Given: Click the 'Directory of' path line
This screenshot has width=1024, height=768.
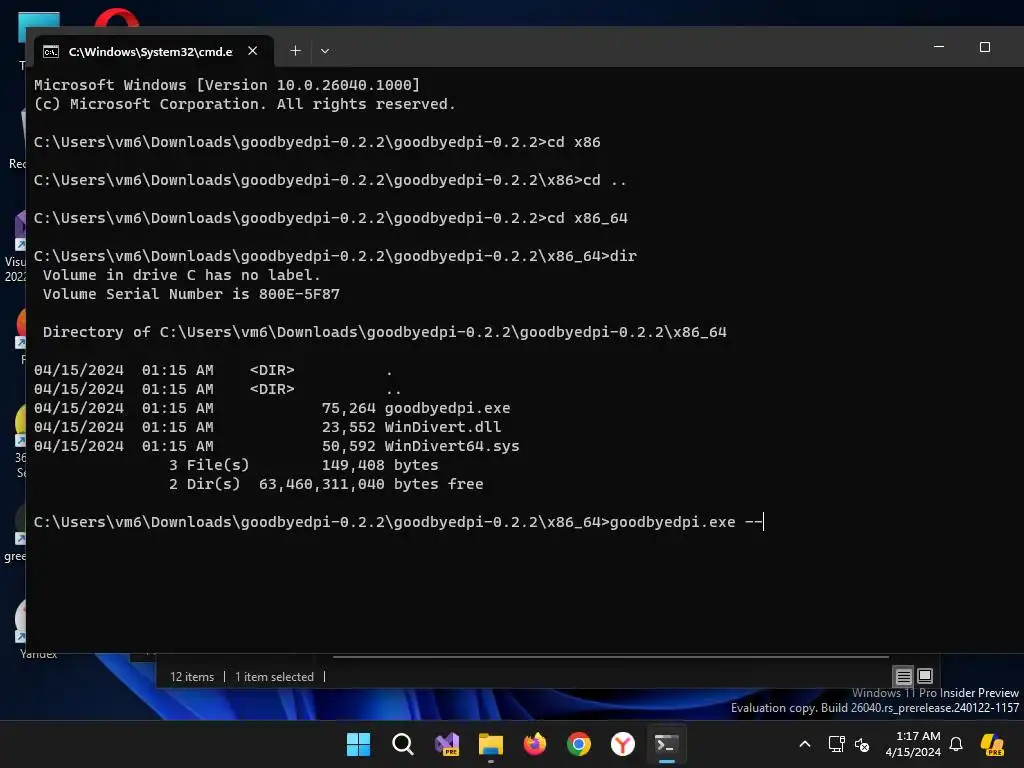Looking at the screenshot, I should [385, 332].
